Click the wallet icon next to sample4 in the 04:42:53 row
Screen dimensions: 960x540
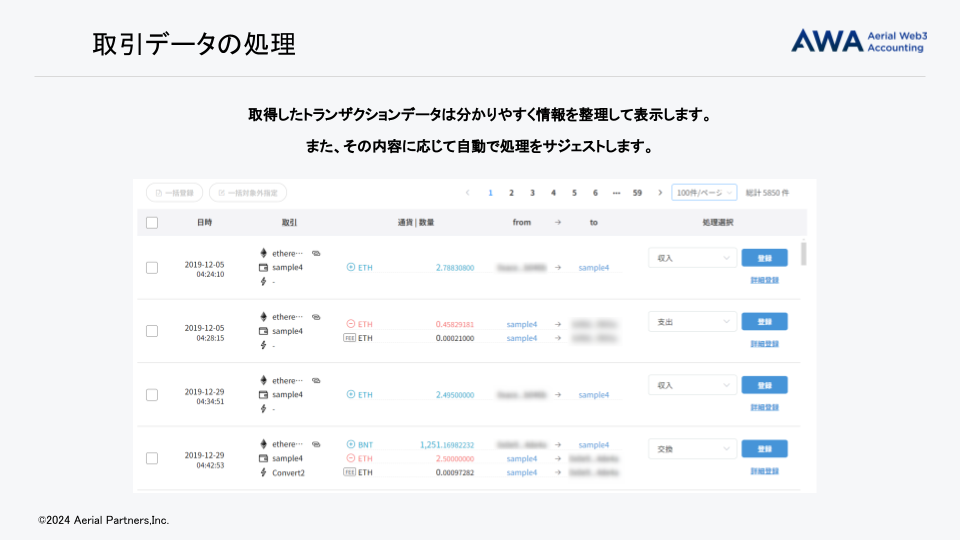pos(264,458)
